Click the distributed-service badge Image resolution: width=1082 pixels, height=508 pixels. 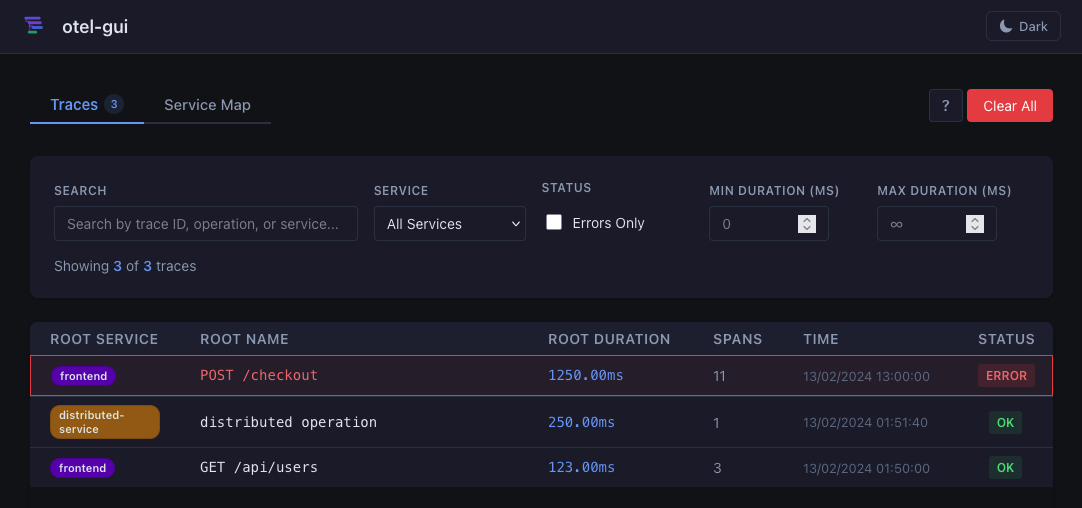[x=105, y=422]
